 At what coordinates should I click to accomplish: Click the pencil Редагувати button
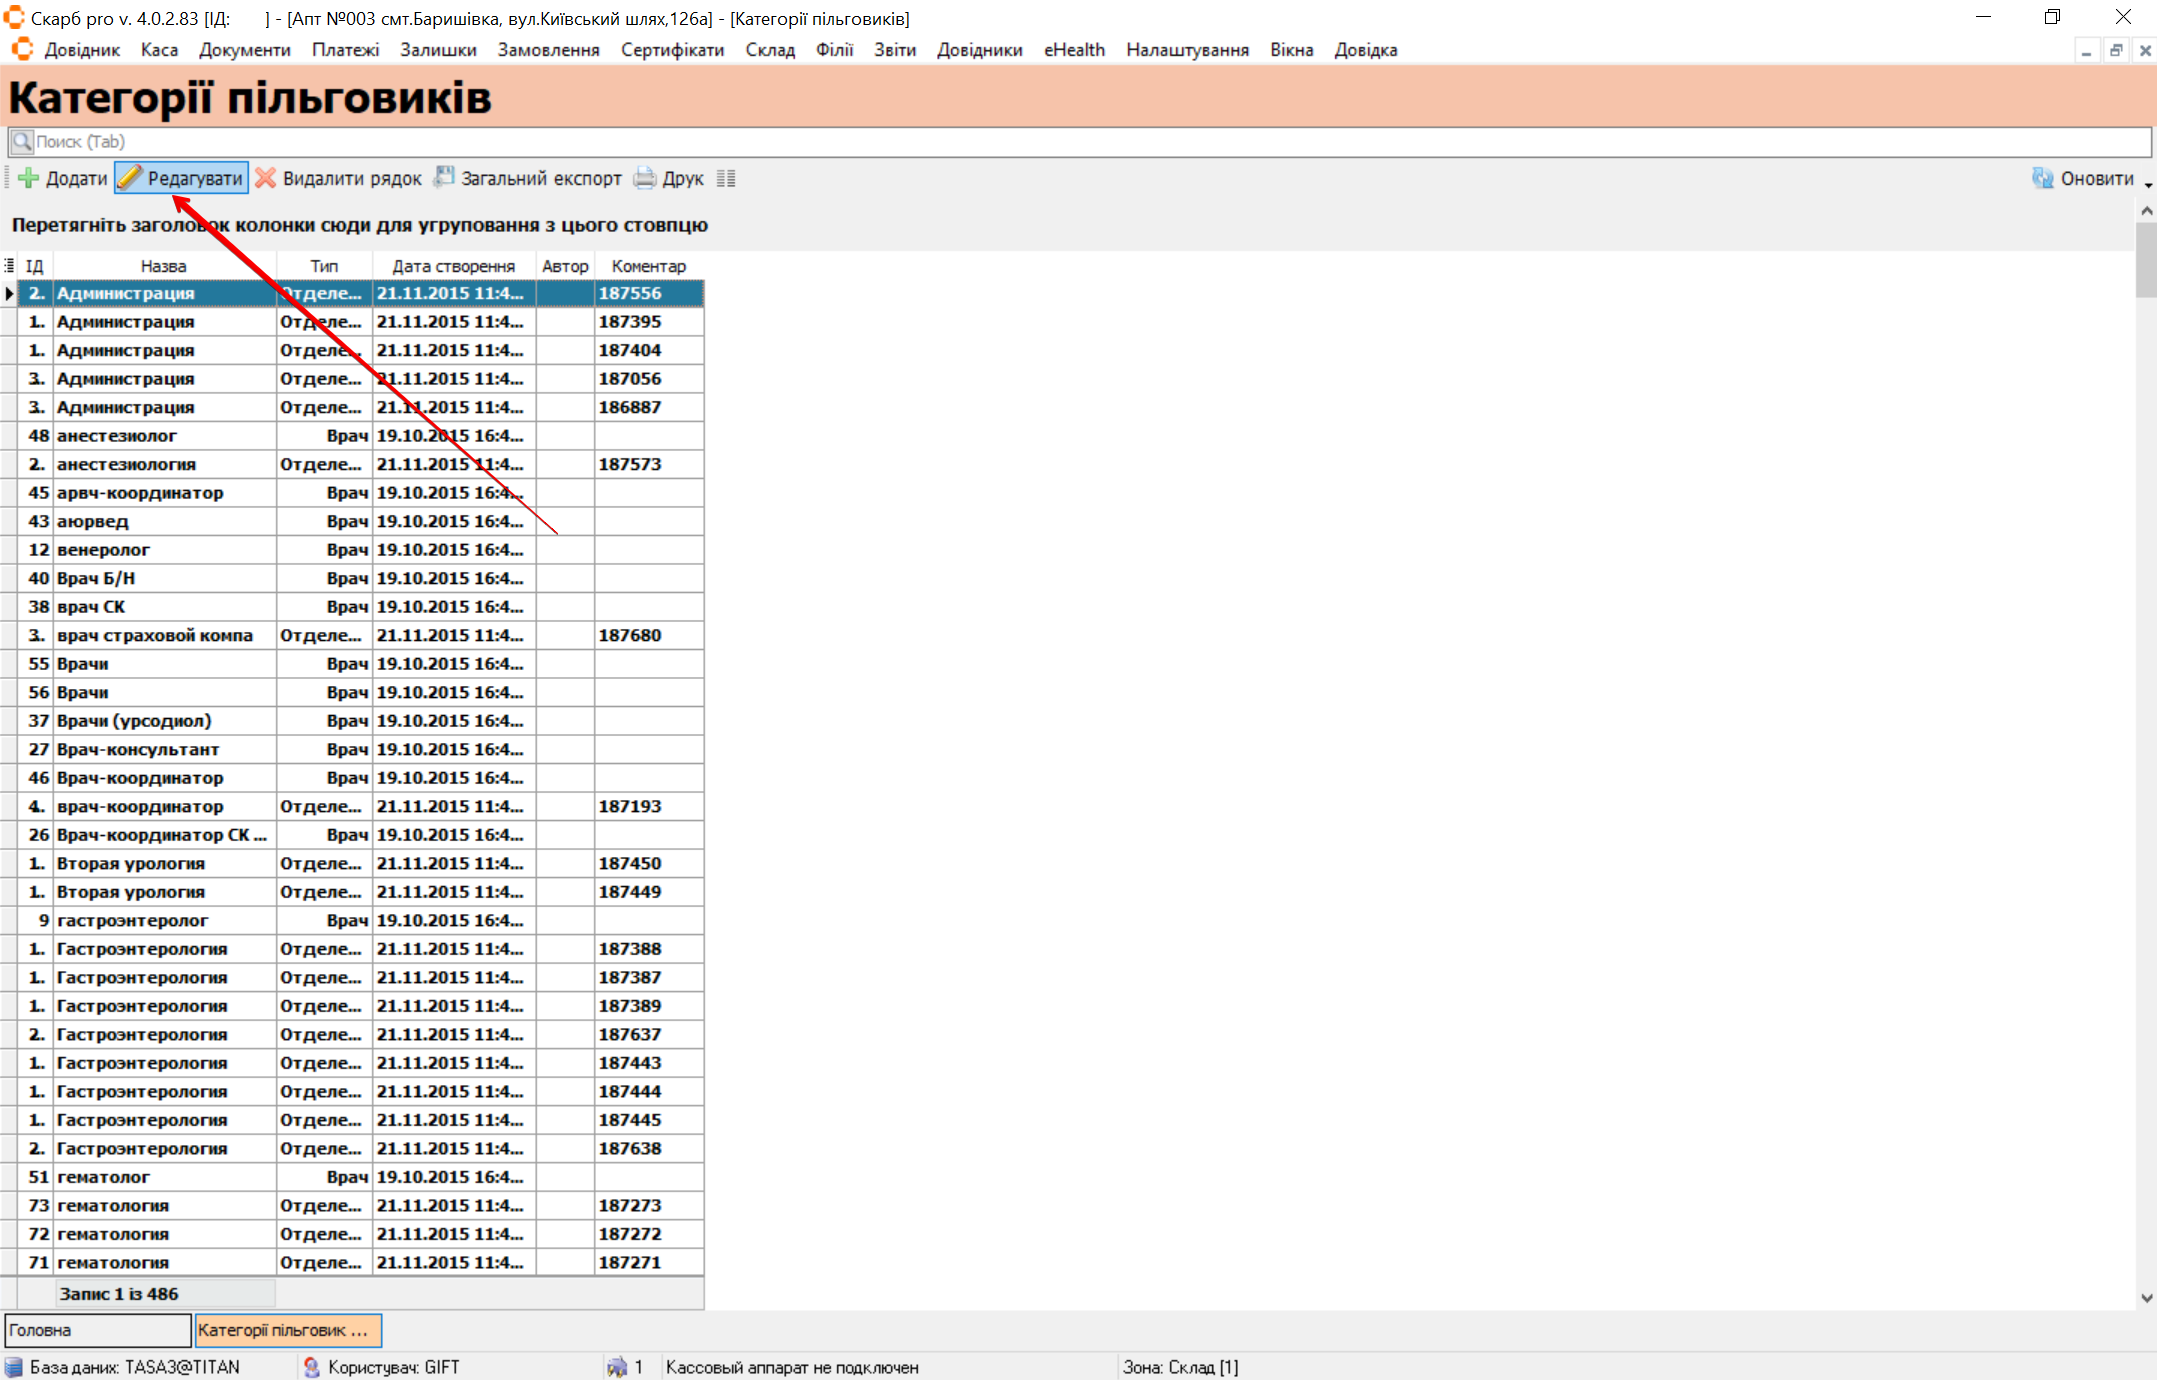coord(181,178)
